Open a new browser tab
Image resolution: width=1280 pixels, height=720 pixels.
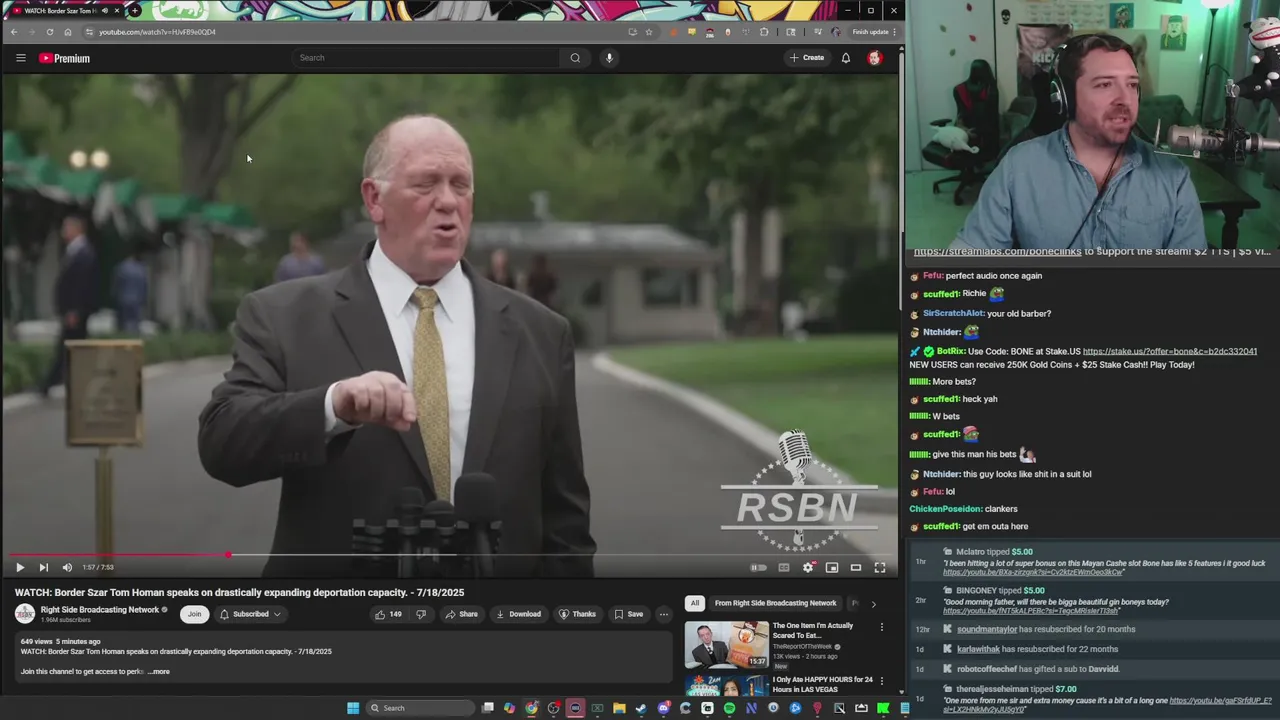135,10
